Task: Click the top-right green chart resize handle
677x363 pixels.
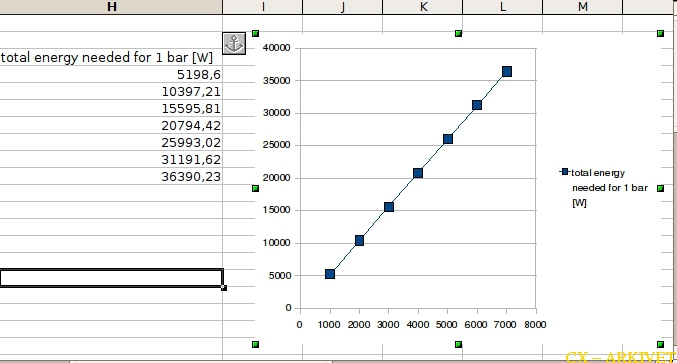Action: click(660, 34)
